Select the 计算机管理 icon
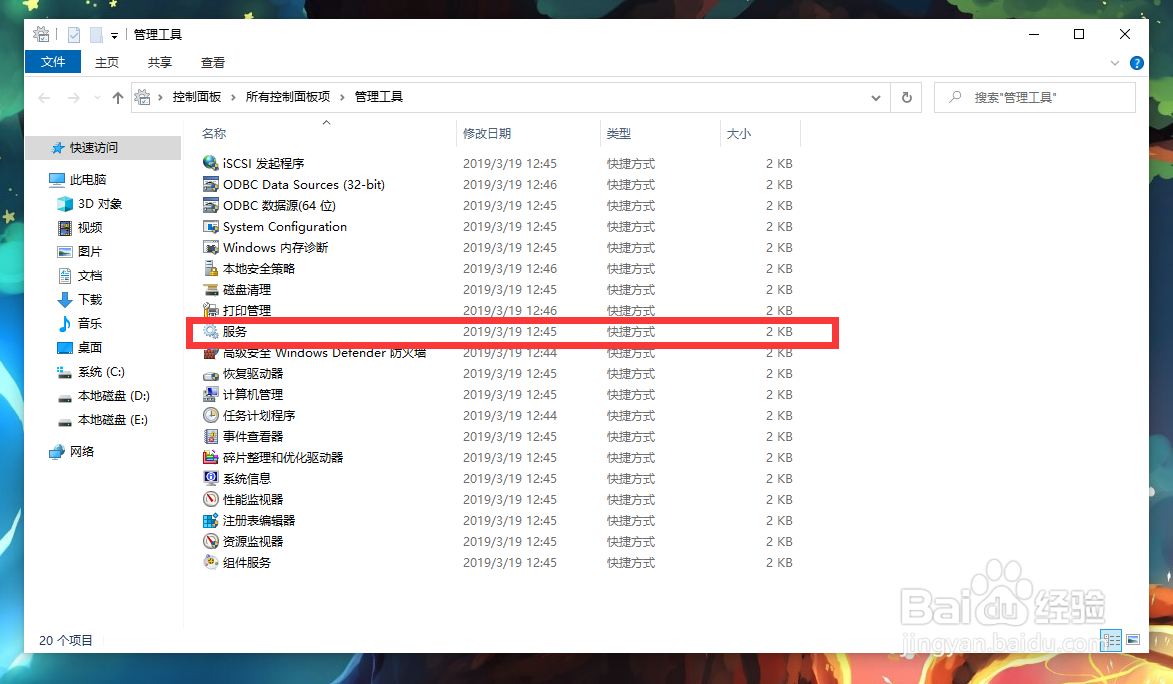Viewport: 1173px width, 684px height. point(211,394)
